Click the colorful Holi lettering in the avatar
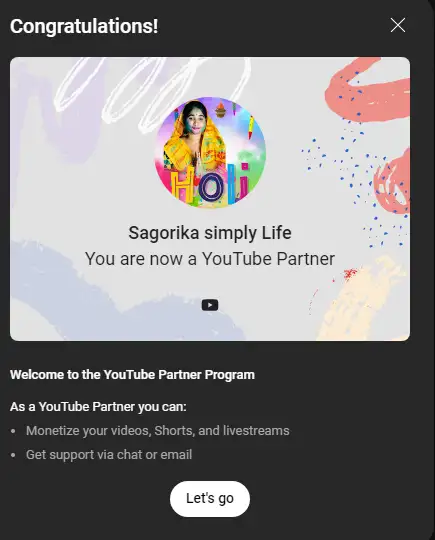The image size is (435, 540). [209, 185]
